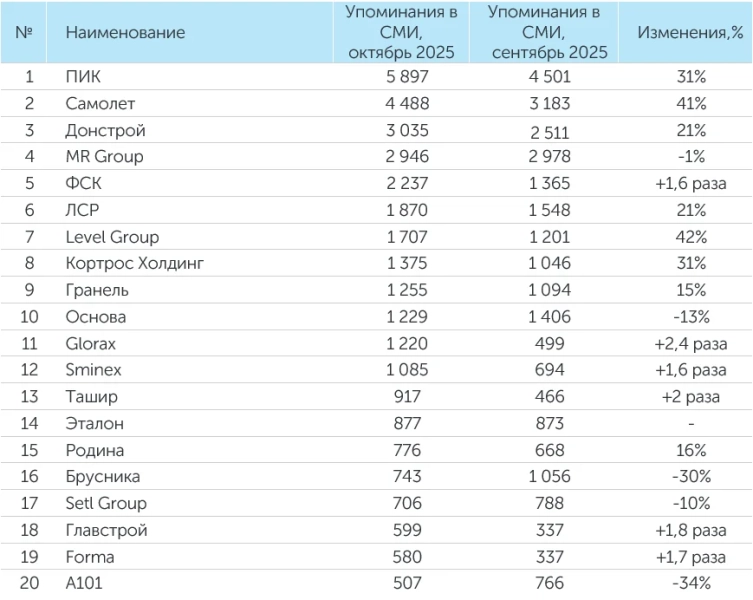Select the Setl Group row name
The height and width of the screenshot is (600, 753).
pyautogui.click(x=105, y=503)
